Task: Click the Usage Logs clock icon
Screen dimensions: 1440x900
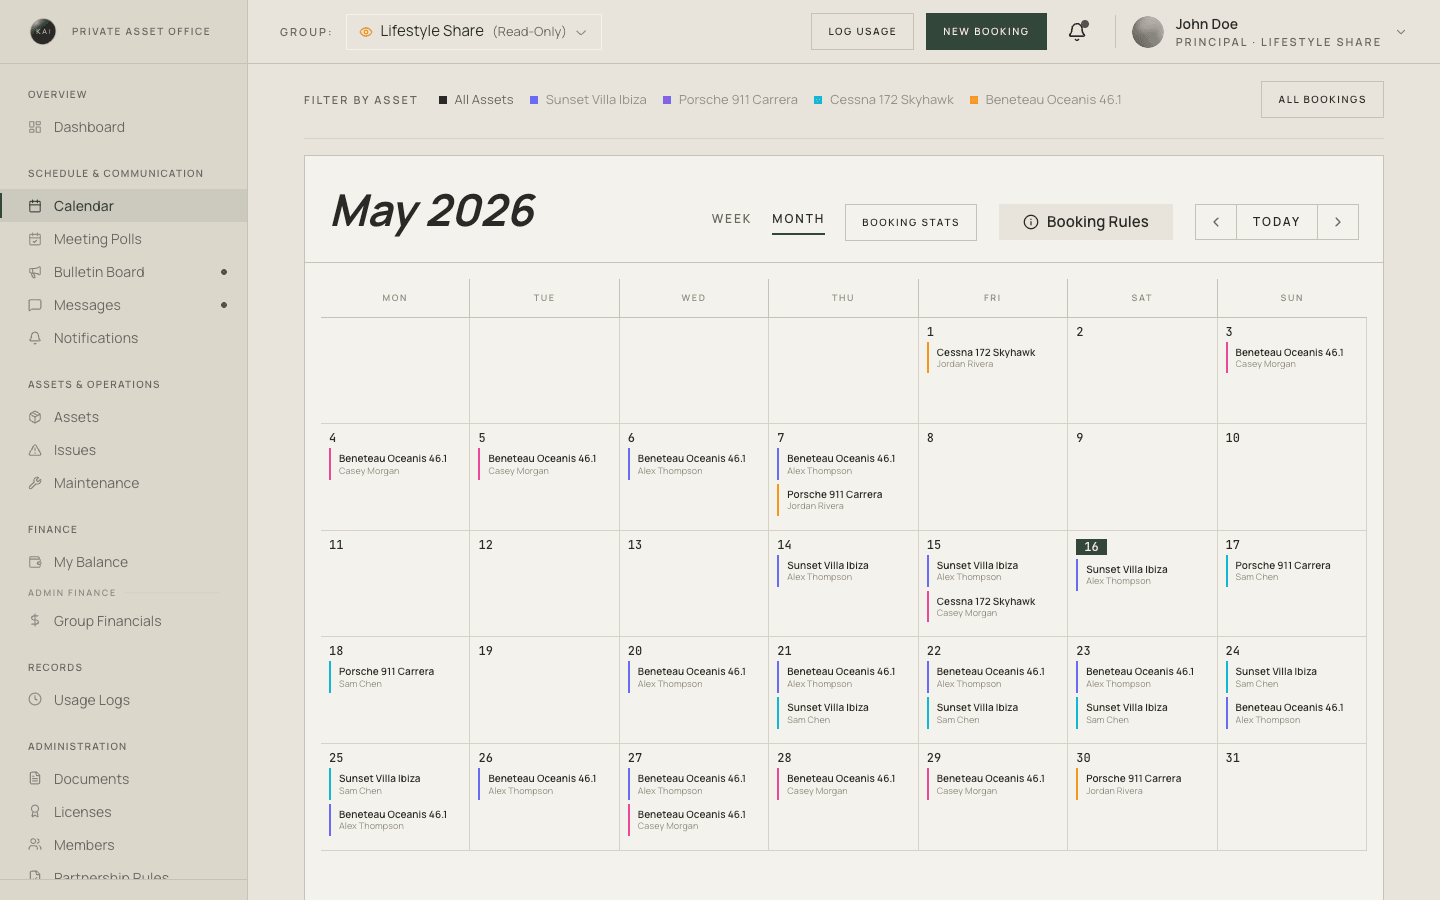Action: click(35, 700)
